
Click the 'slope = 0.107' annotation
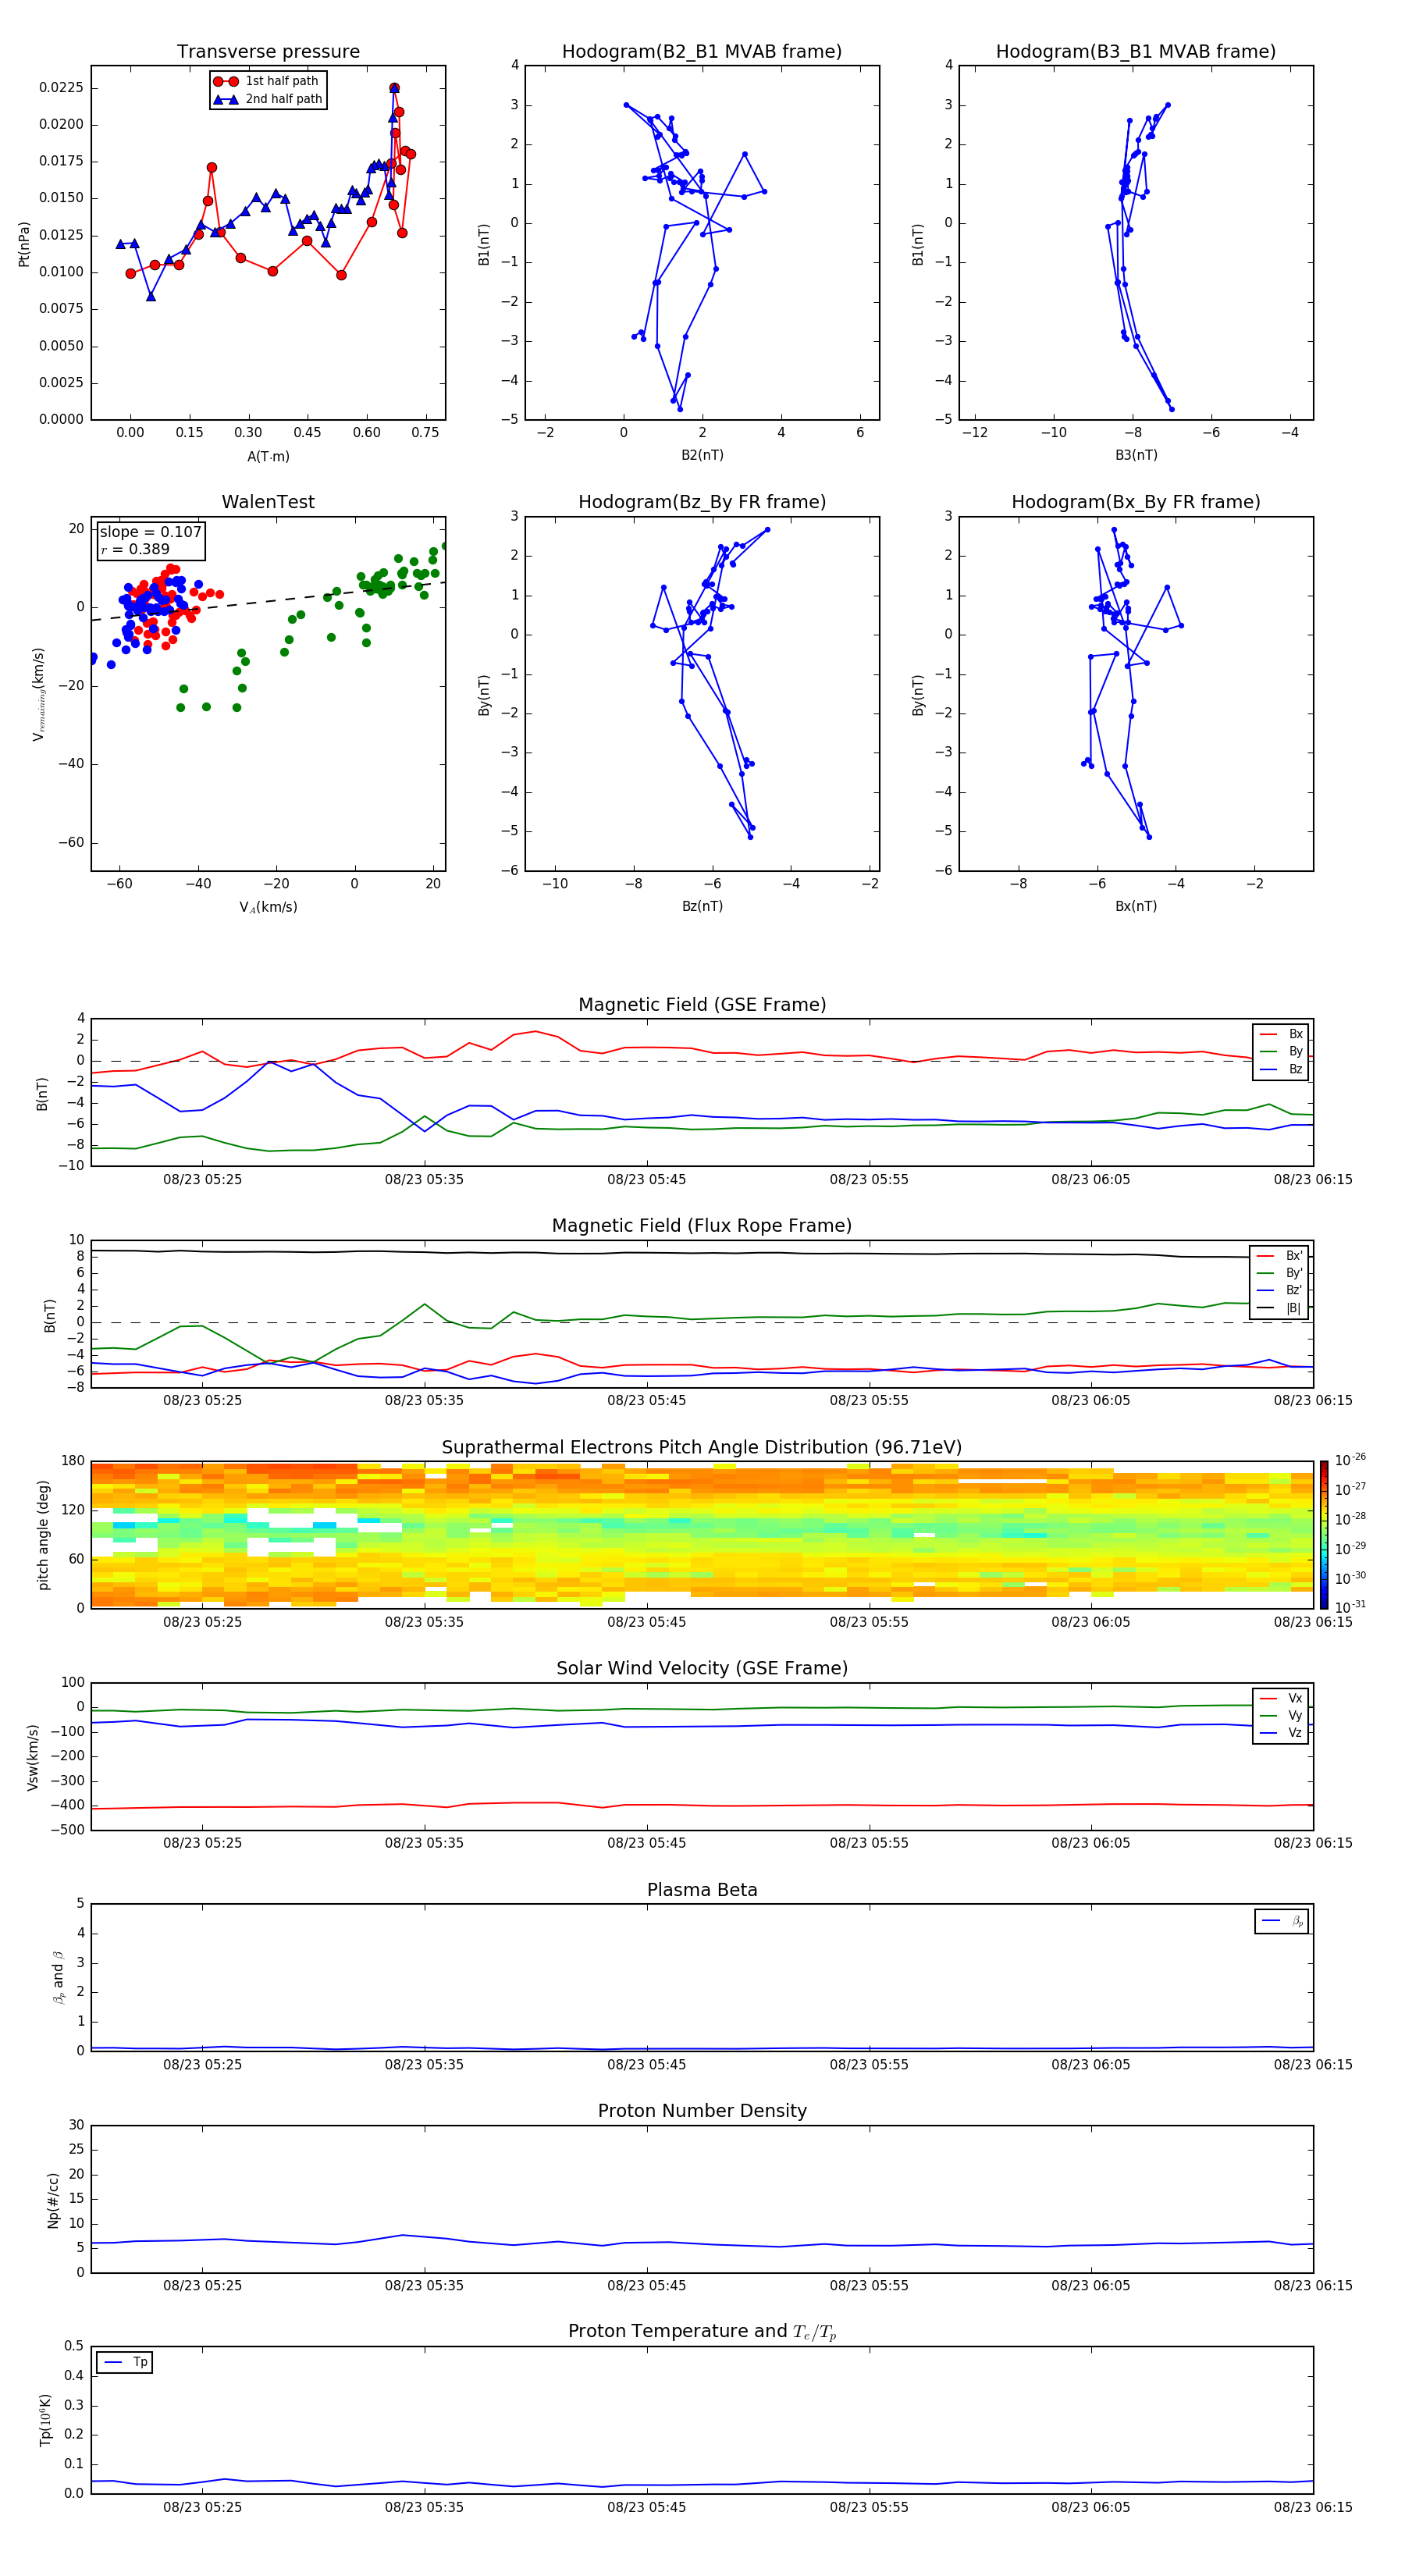tap(151, 532)
